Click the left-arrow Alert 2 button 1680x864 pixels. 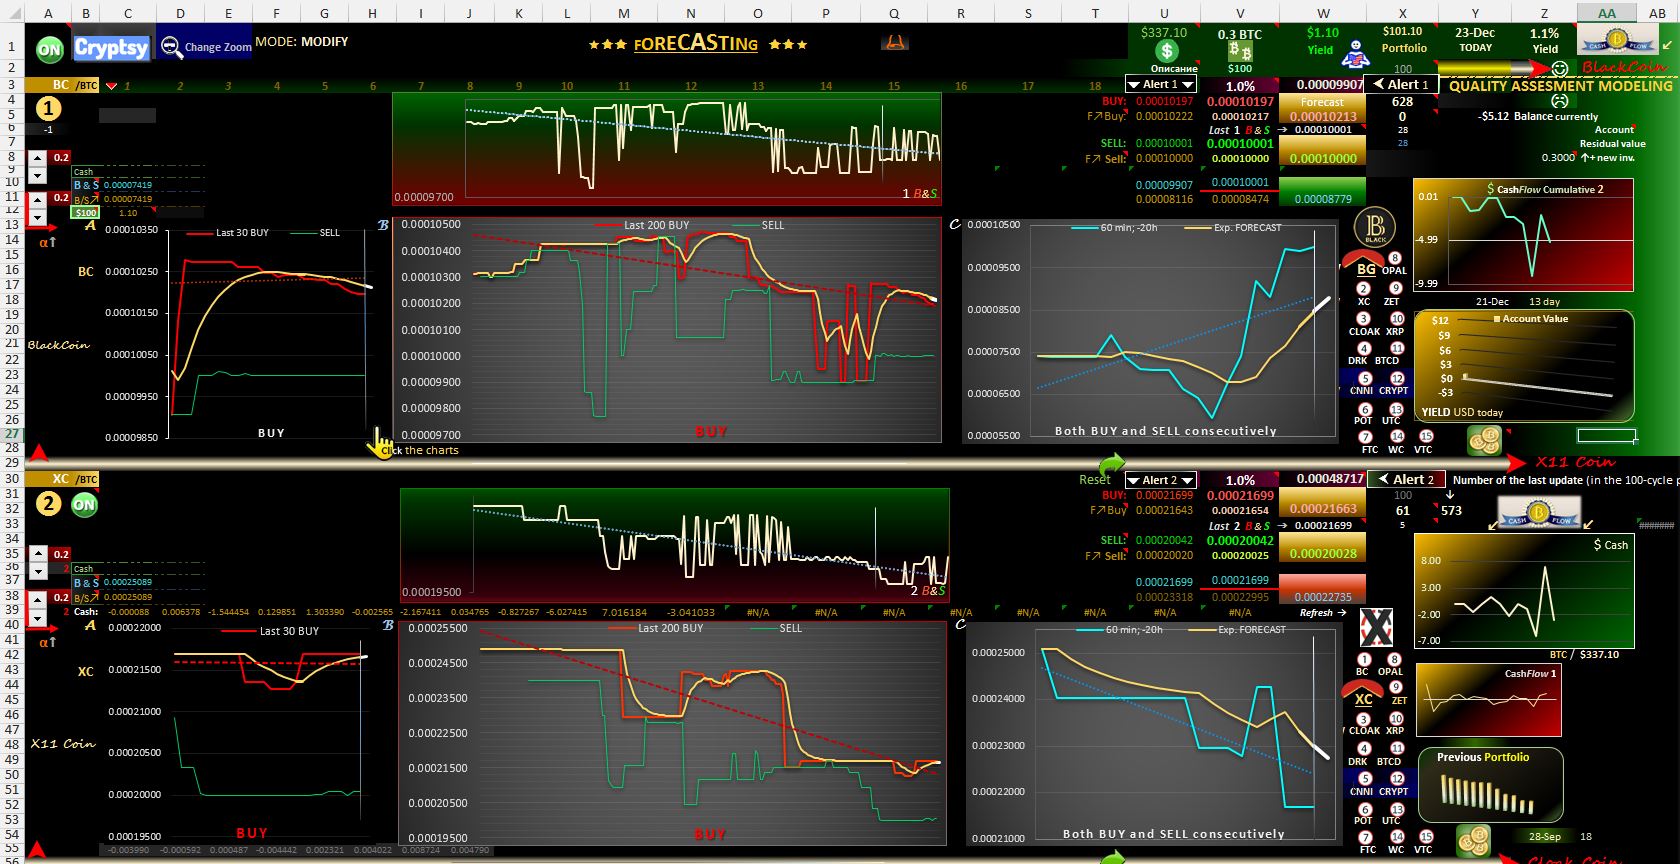click(x=1407, y=479)
